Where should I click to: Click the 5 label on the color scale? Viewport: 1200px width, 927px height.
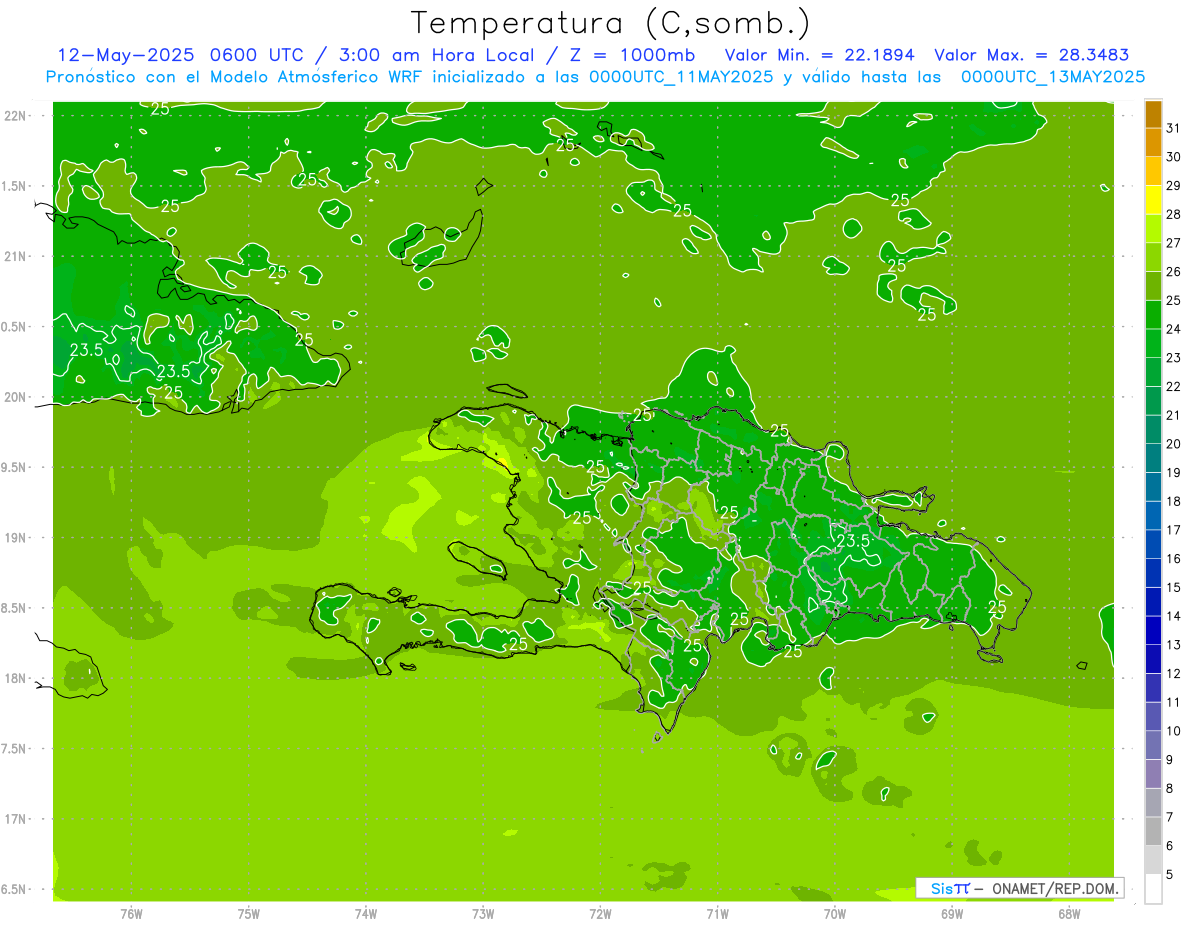(1170, 874)
